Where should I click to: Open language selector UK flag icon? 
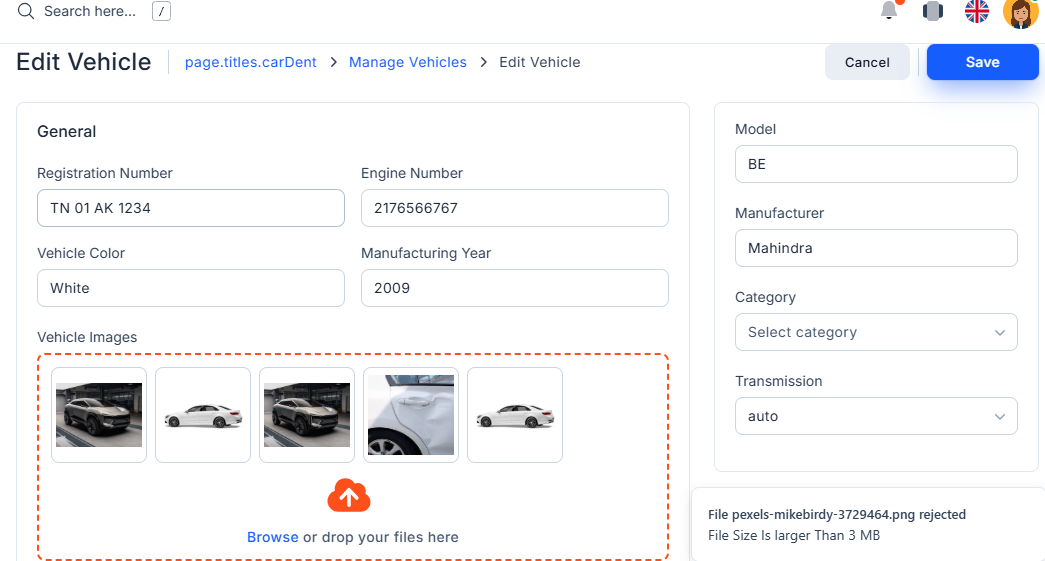977,11
